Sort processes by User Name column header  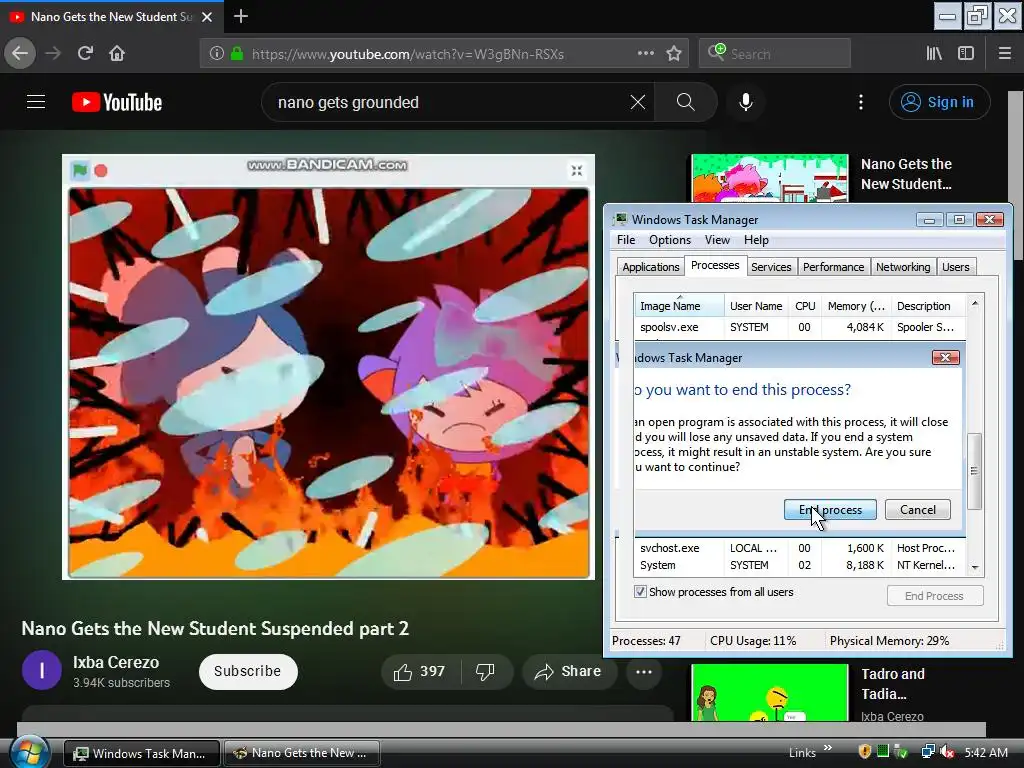pyautogui.click(x=756, y=306)
